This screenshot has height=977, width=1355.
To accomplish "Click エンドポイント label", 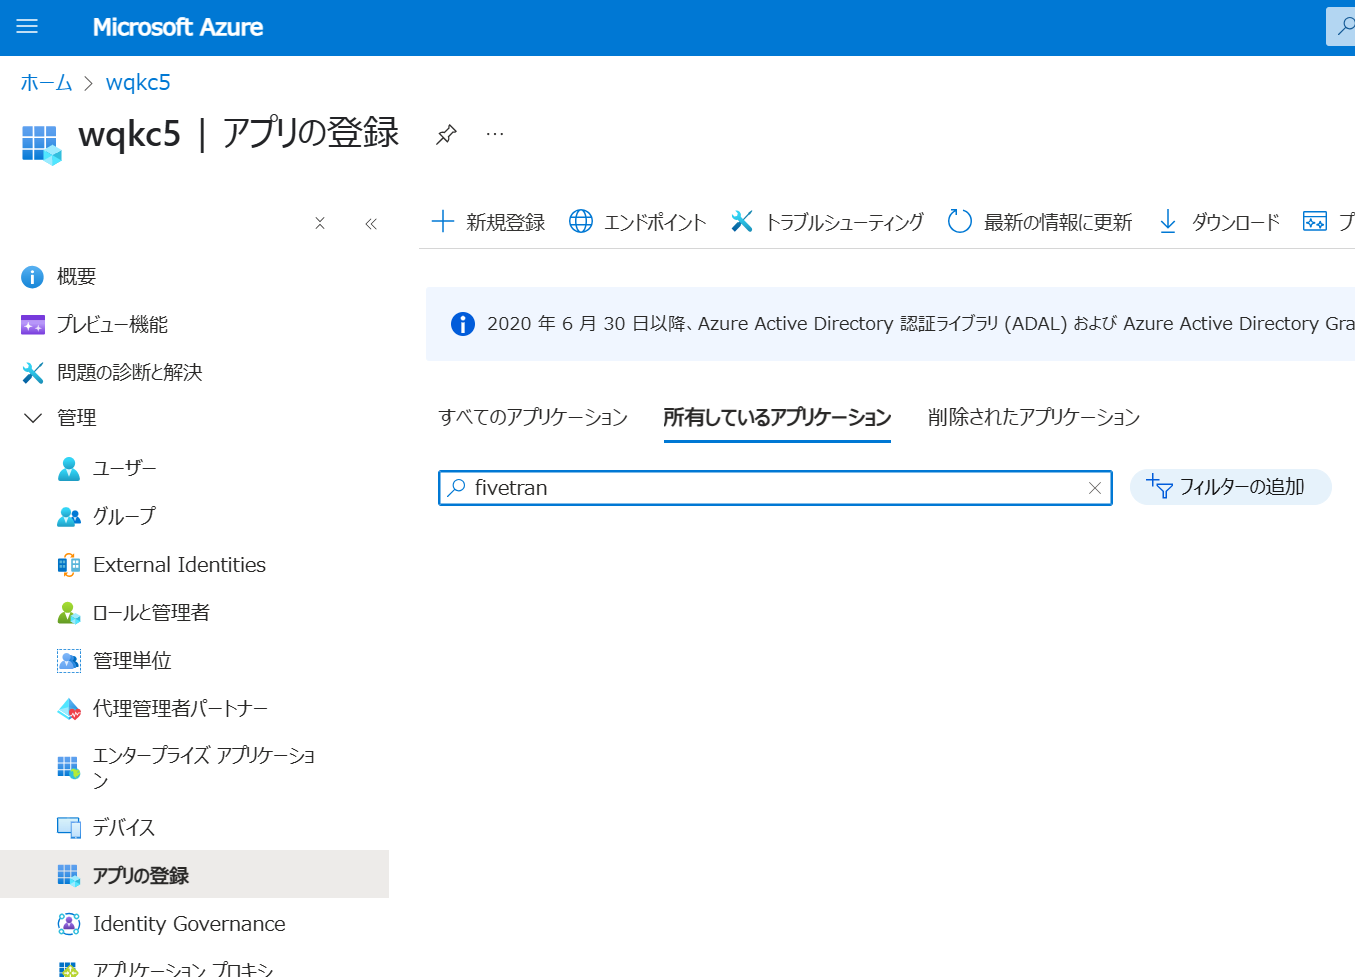I will point(655,222).
